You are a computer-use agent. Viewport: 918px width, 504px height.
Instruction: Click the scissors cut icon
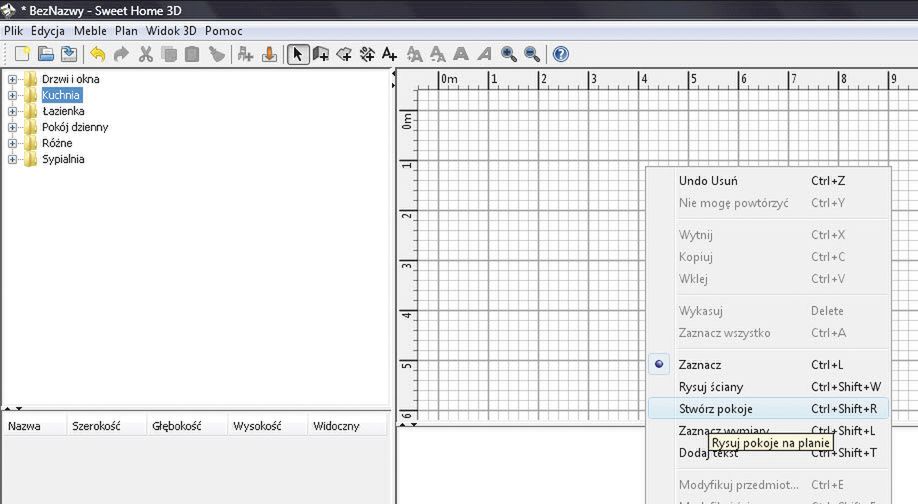[145, 54]
